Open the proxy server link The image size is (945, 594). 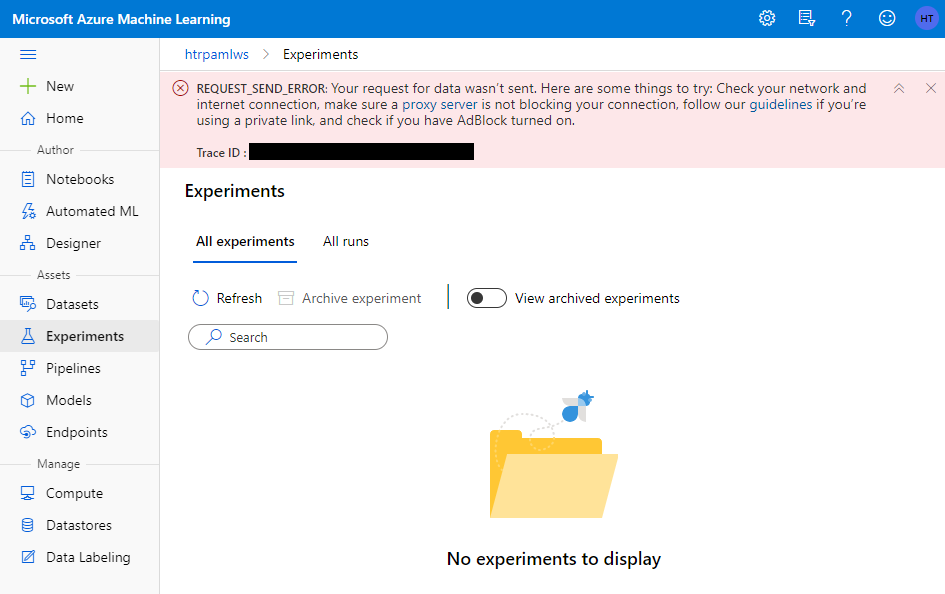[x=439, y=104]
